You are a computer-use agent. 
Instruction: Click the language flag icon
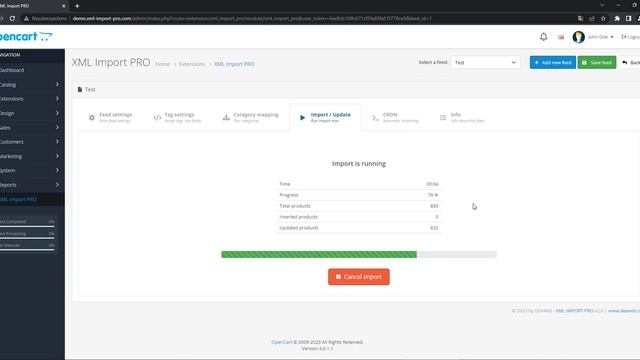[x=561, y=37]
